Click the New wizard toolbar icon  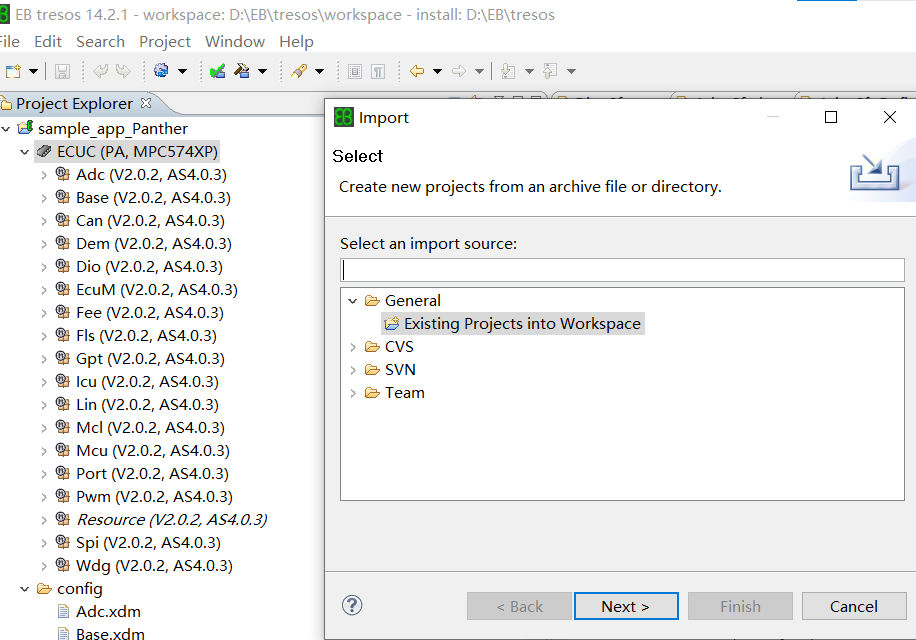point(12,71)
